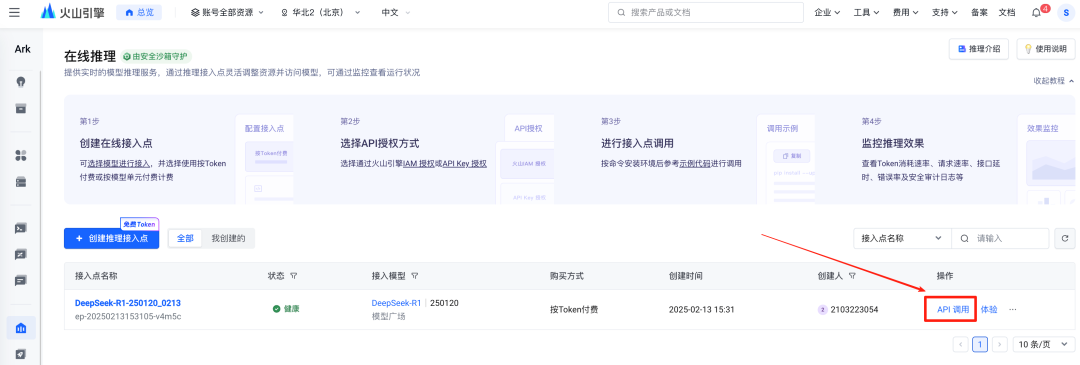The image size is (1080, 365).
Task: Click the 火山引擎 logo
Action: pyautogui.click(x=72, y=12)
